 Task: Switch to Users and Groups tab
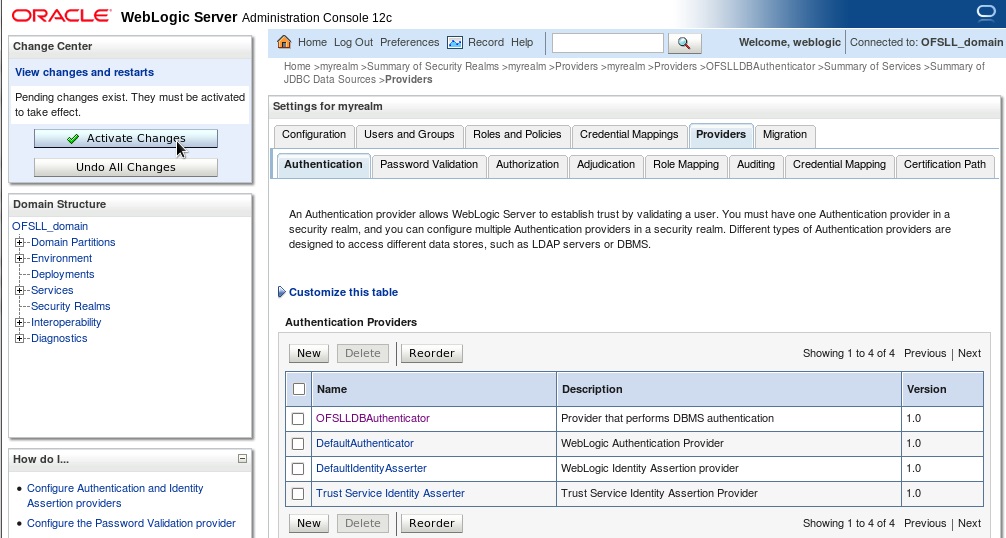coord(409,135)
